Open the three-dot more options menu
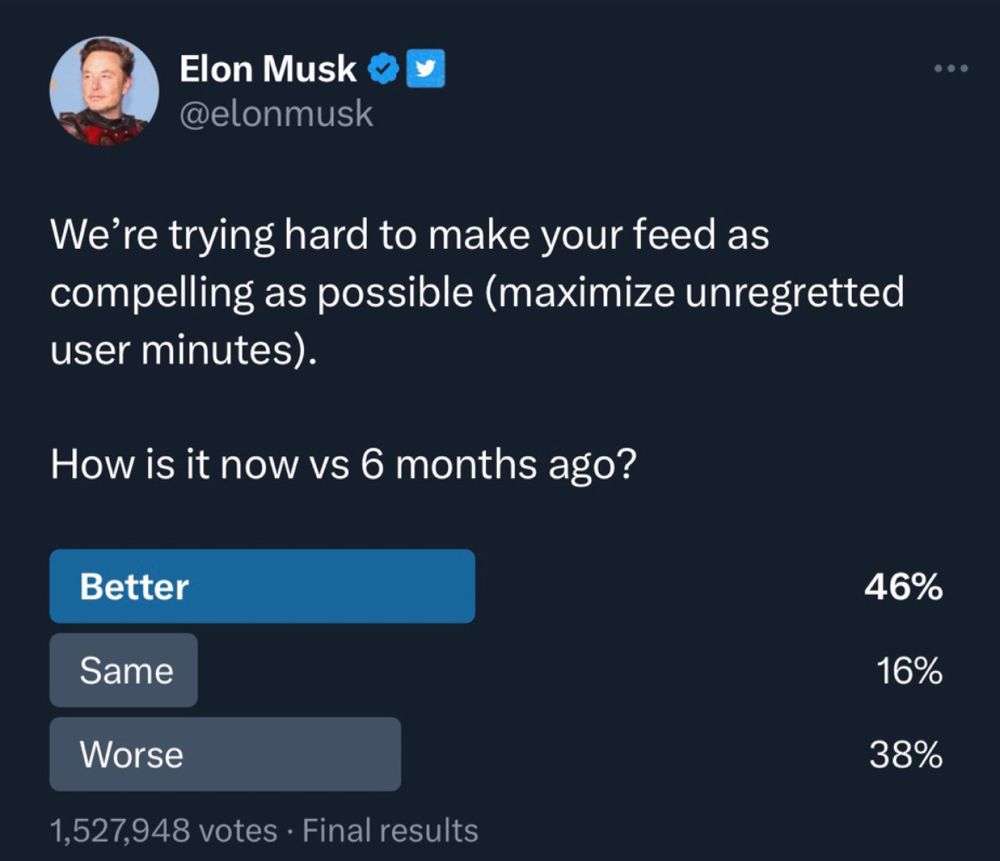This screenshot has height=861, width=1000. tap(948, 68)
